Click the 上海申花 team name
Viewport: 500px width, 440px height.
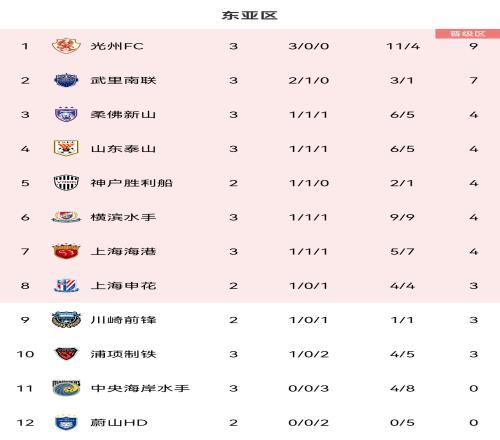click(x=123, y=286)
